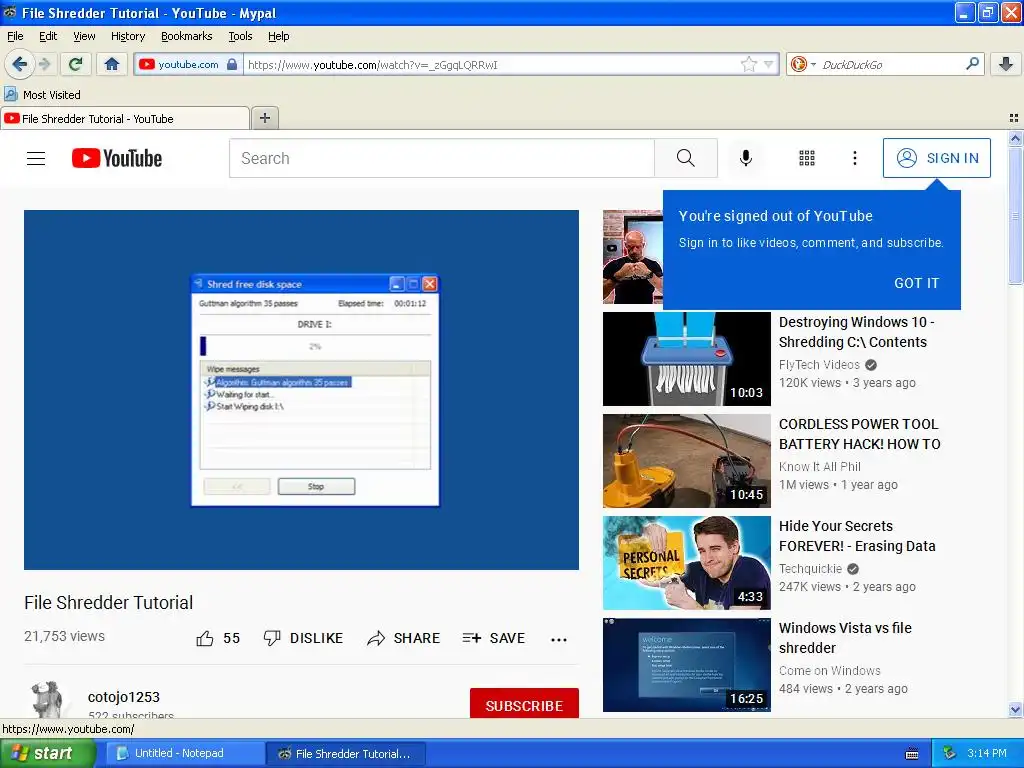1024x768 pixels.
Task: Open the Edit menu
Action: coord(48,36)
